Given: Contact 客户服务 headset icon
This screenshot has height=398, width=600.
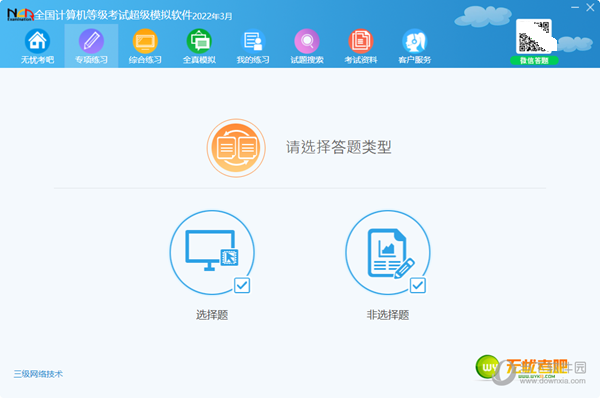Looking at the screenshot, I should (414, 41).
